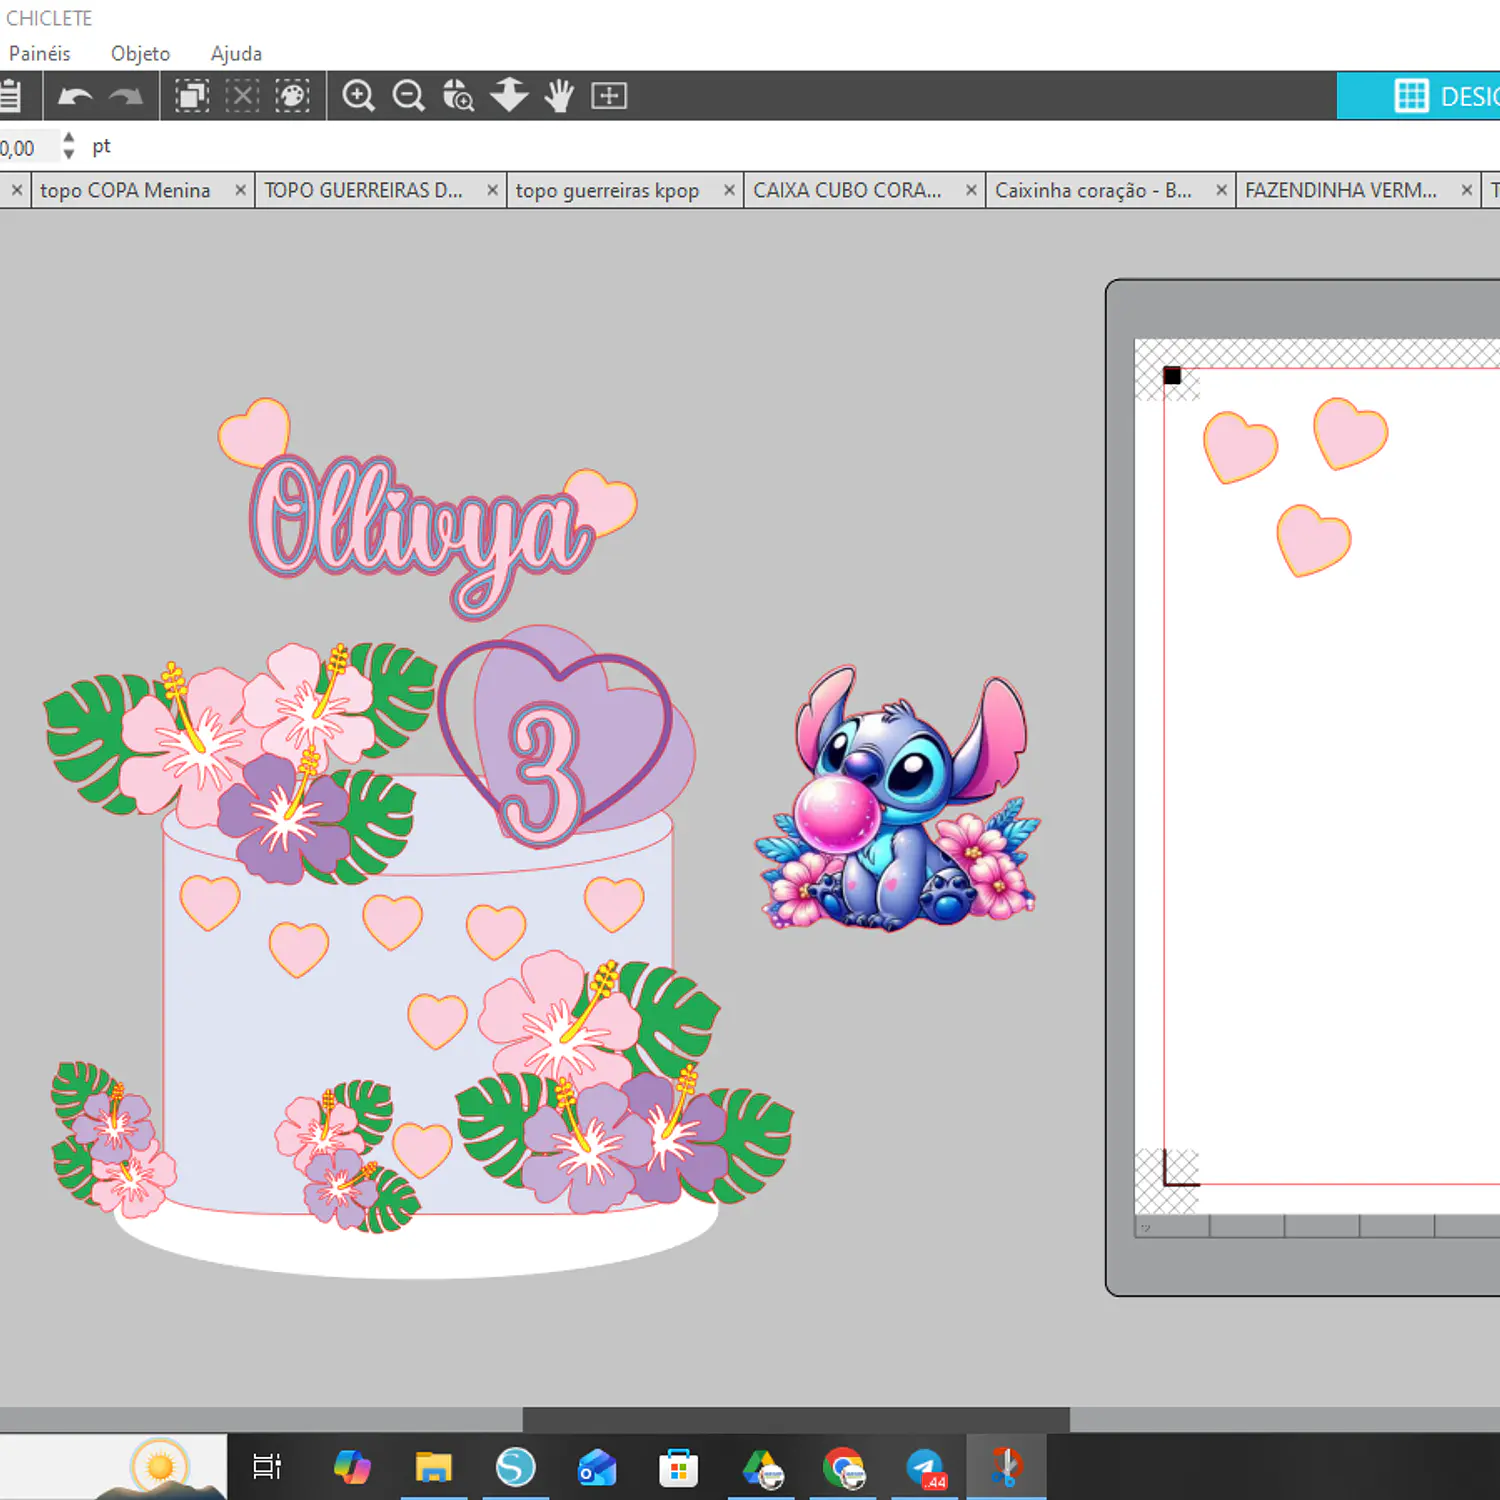Screen dimensions: 1500x1500
Task: Click the Paste clipboard icon
Action: click(x=10, y=96)
